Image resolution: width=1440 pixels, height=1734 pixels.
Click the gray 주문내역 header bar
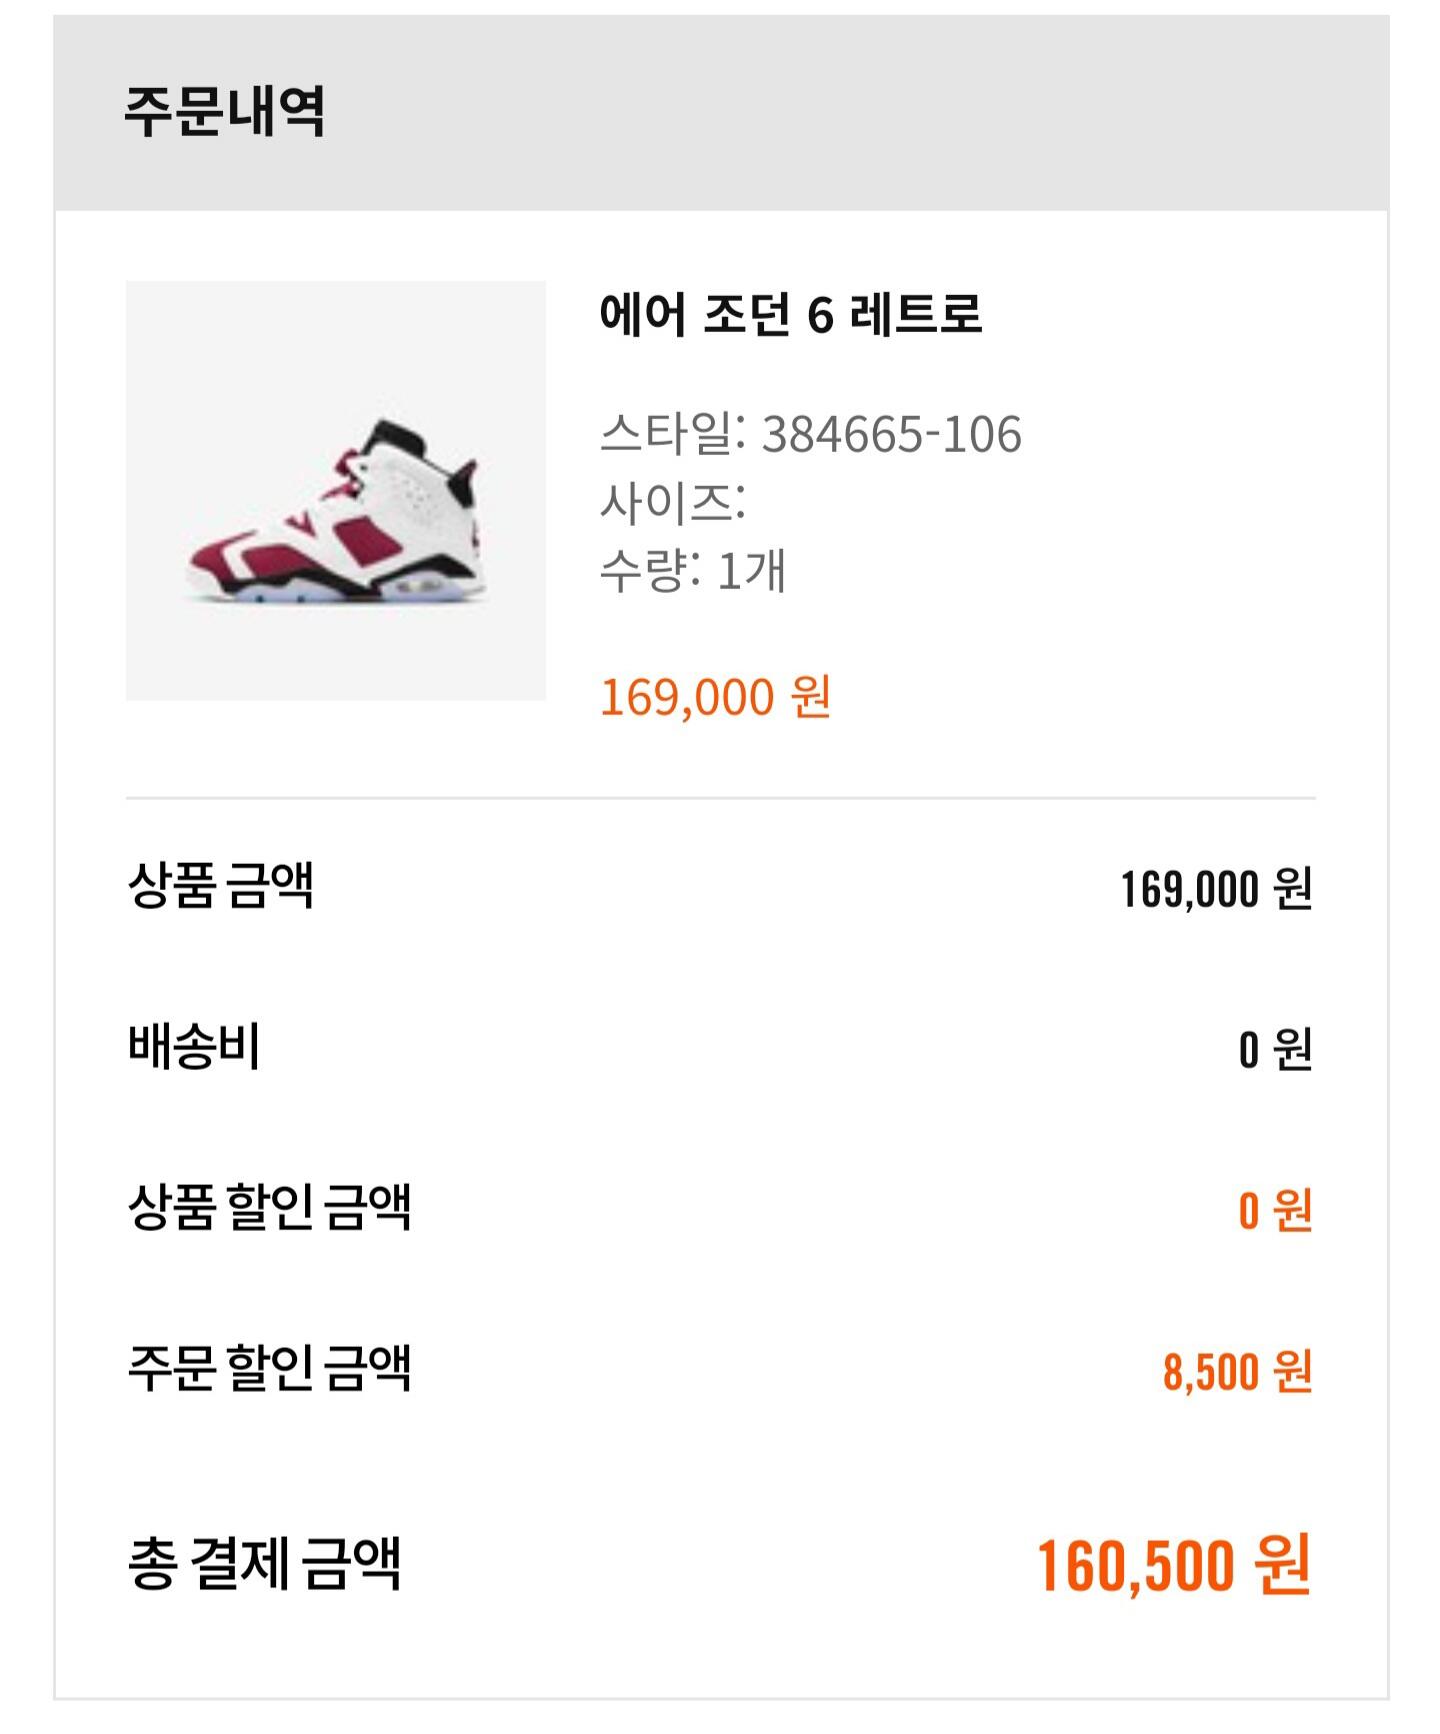pyautogui.click(x=721, y=112)
